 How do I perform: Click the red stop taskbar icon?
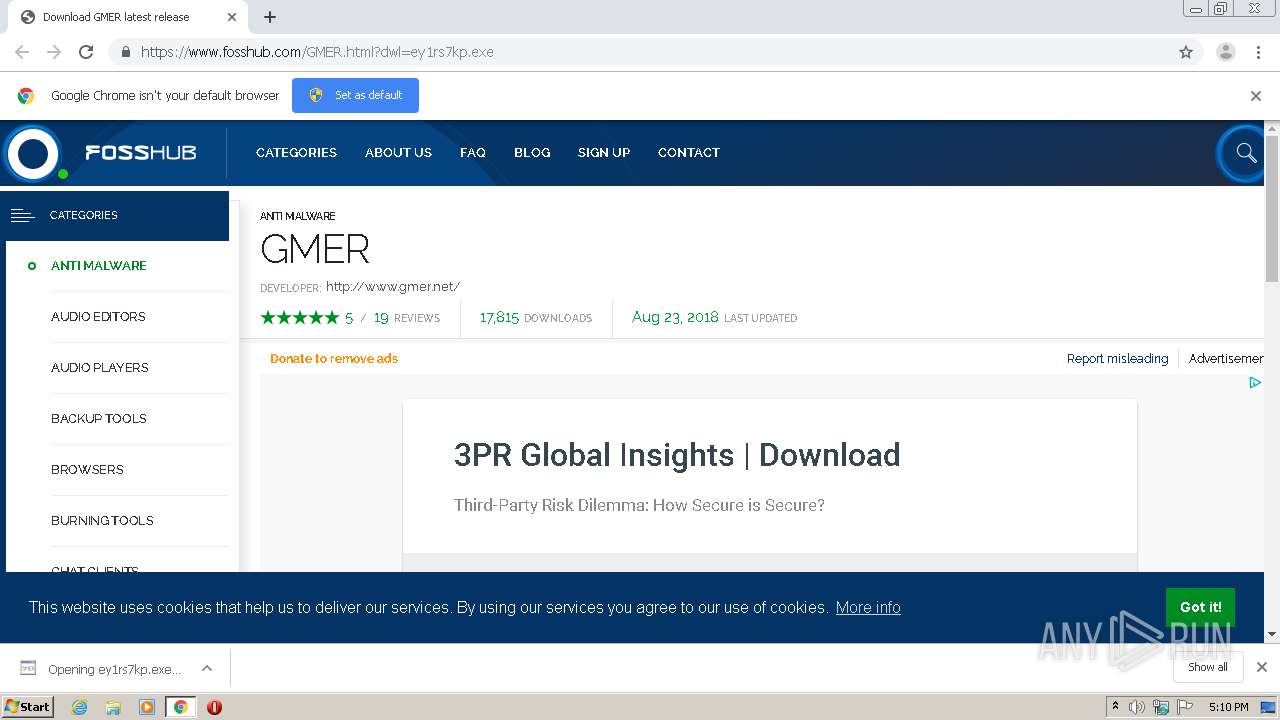coord(214,707)
